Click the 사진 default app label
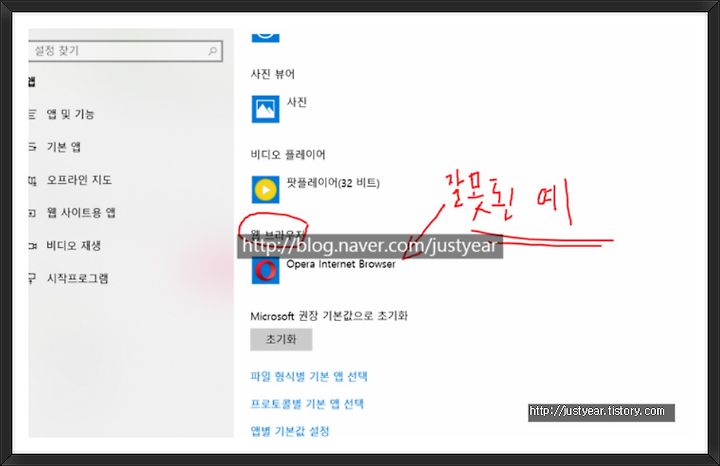This screenshot has height=466, width=720. 297,102
